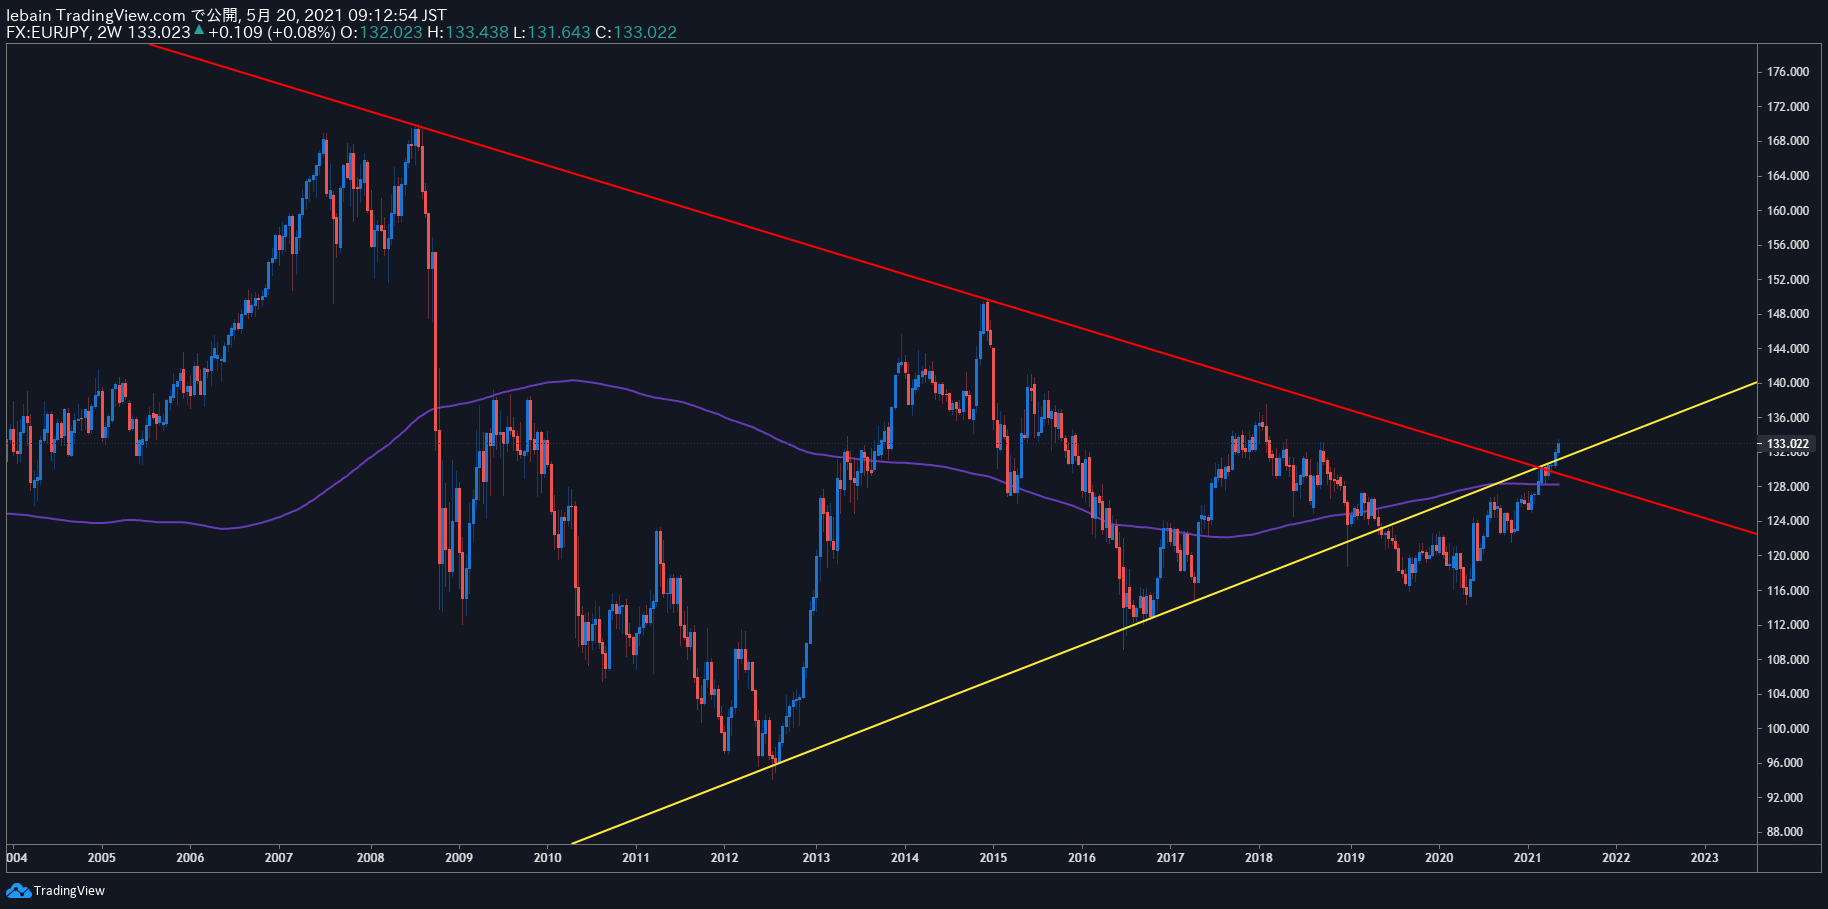Screen dimensions: 1828x909
Task: Click the open value O:132.023
Action: coord(382,32)
